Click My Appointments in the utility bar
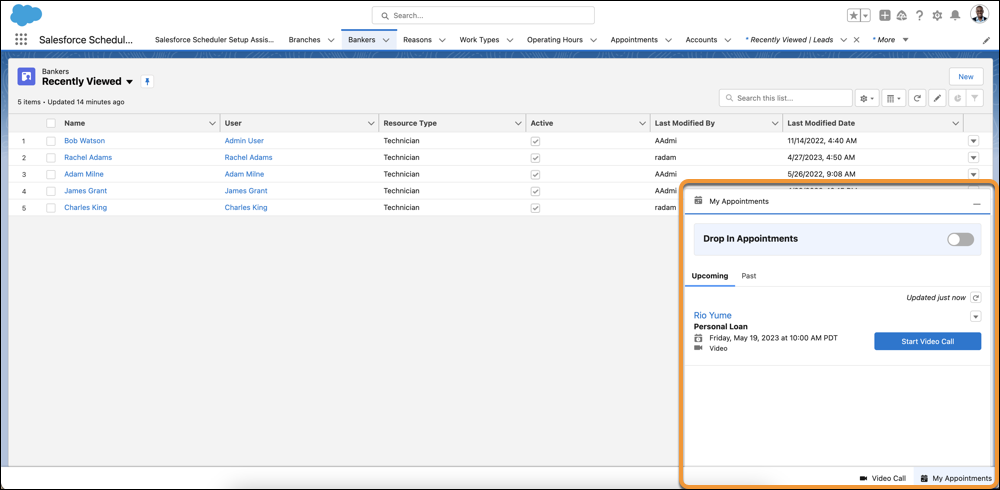The width and height of the screenshot is (1000, 490). point(956,478)
